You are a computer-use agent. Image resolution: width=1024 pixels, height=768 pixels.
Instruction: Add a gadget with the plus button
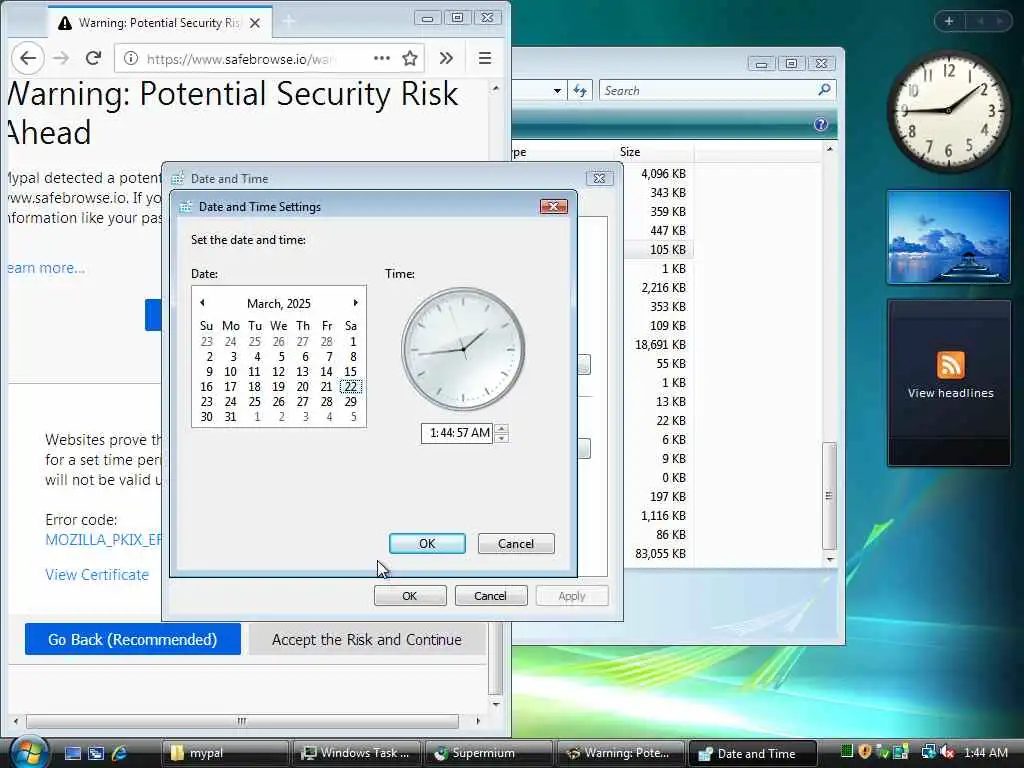[949, 21]
